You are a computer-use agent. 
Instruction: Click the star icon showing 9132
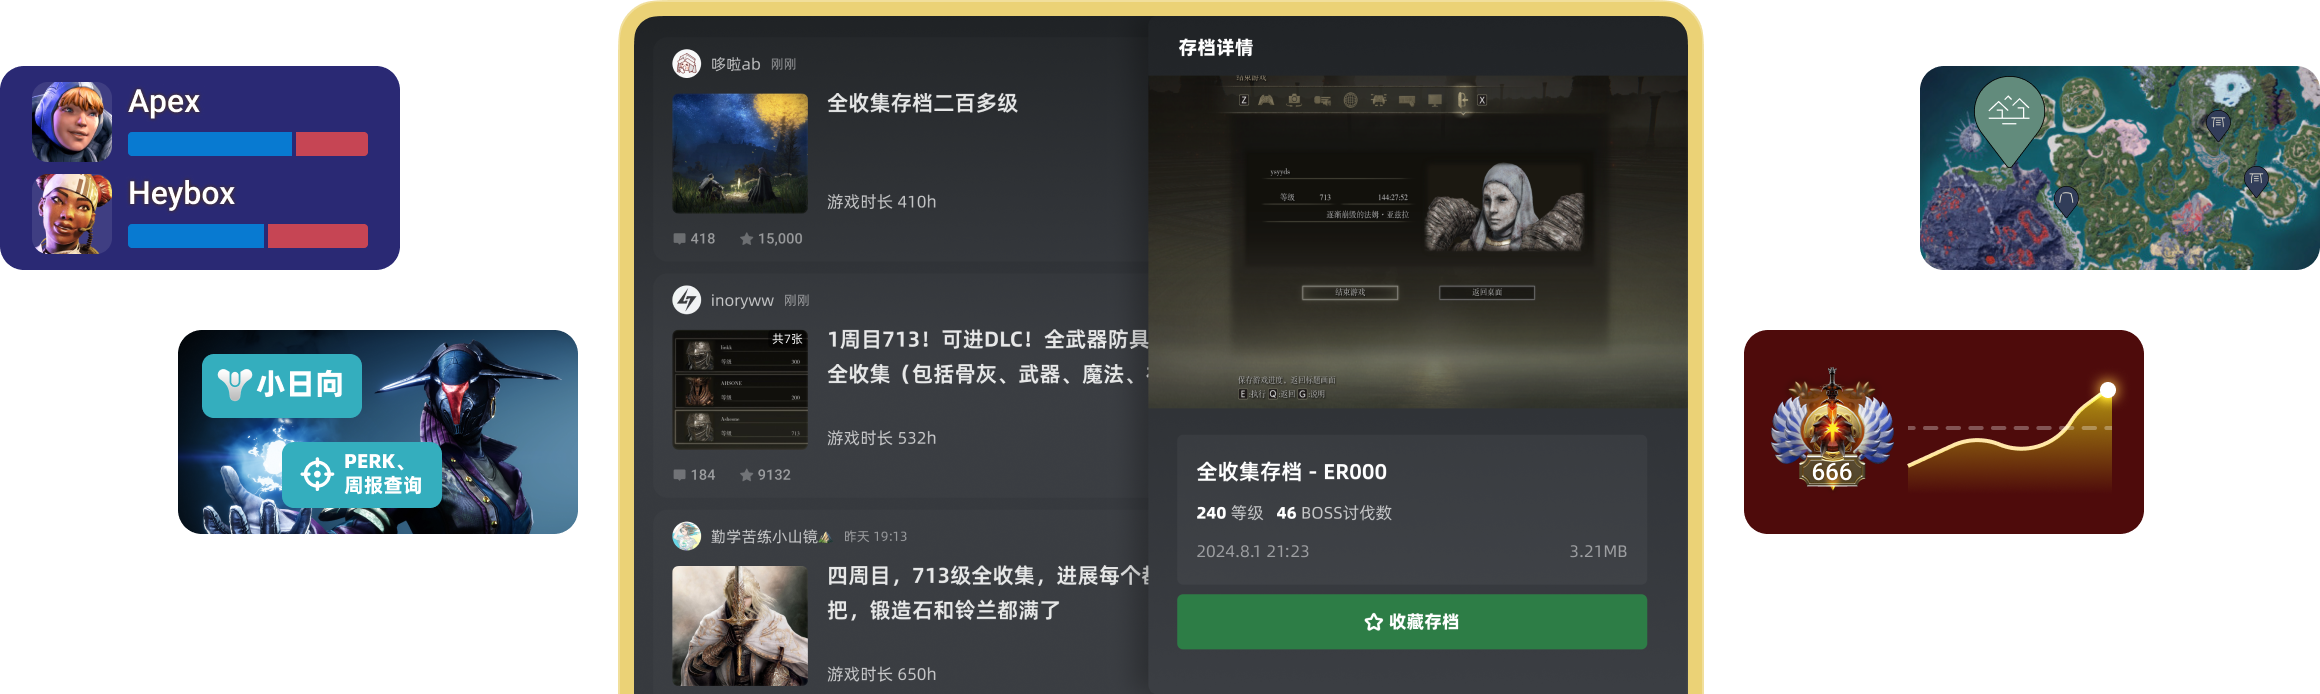[x=746, y=475]
